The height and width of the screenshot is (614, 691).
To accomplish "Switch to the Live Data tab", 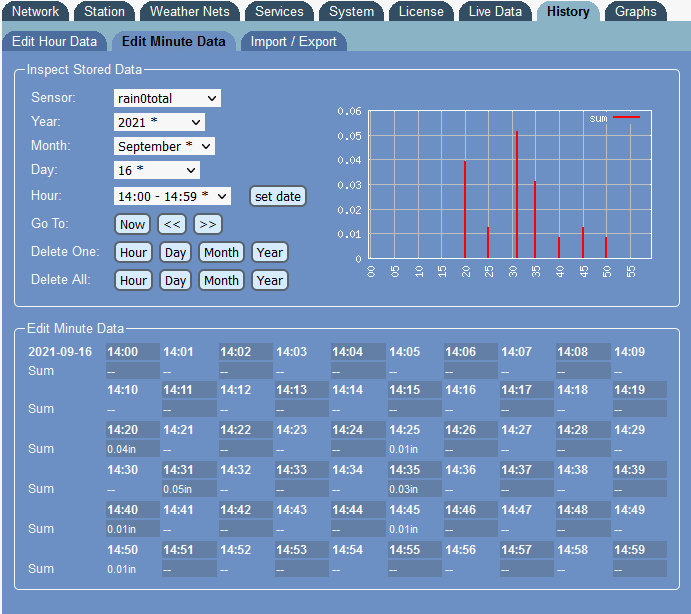I will (495, 11).
